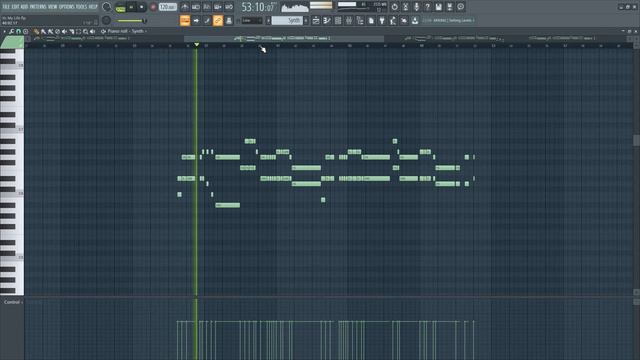Select the piano roll Mute tool

pyautogui.click(x=64, y=31)
